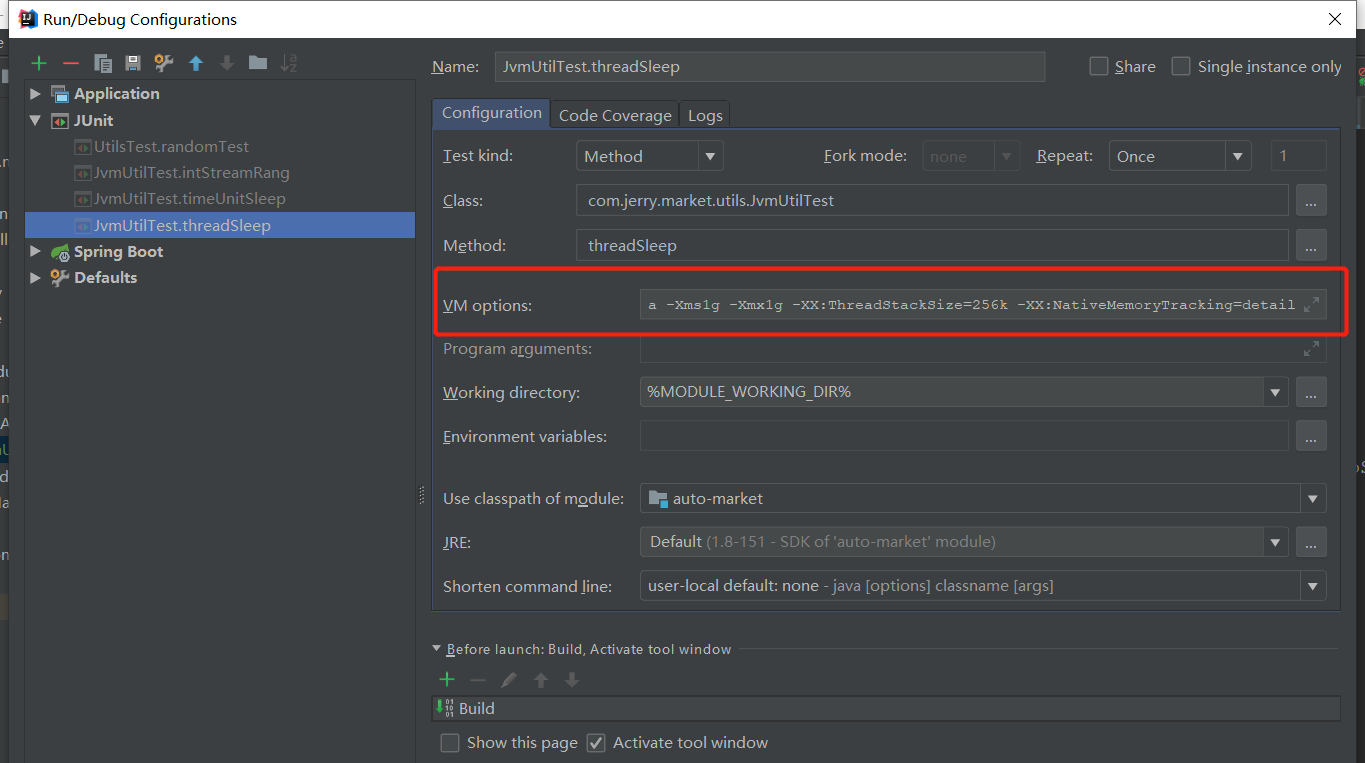Open Use classpath of module dropdown
Screen dimensions: 1365x763
(1312, 498)
